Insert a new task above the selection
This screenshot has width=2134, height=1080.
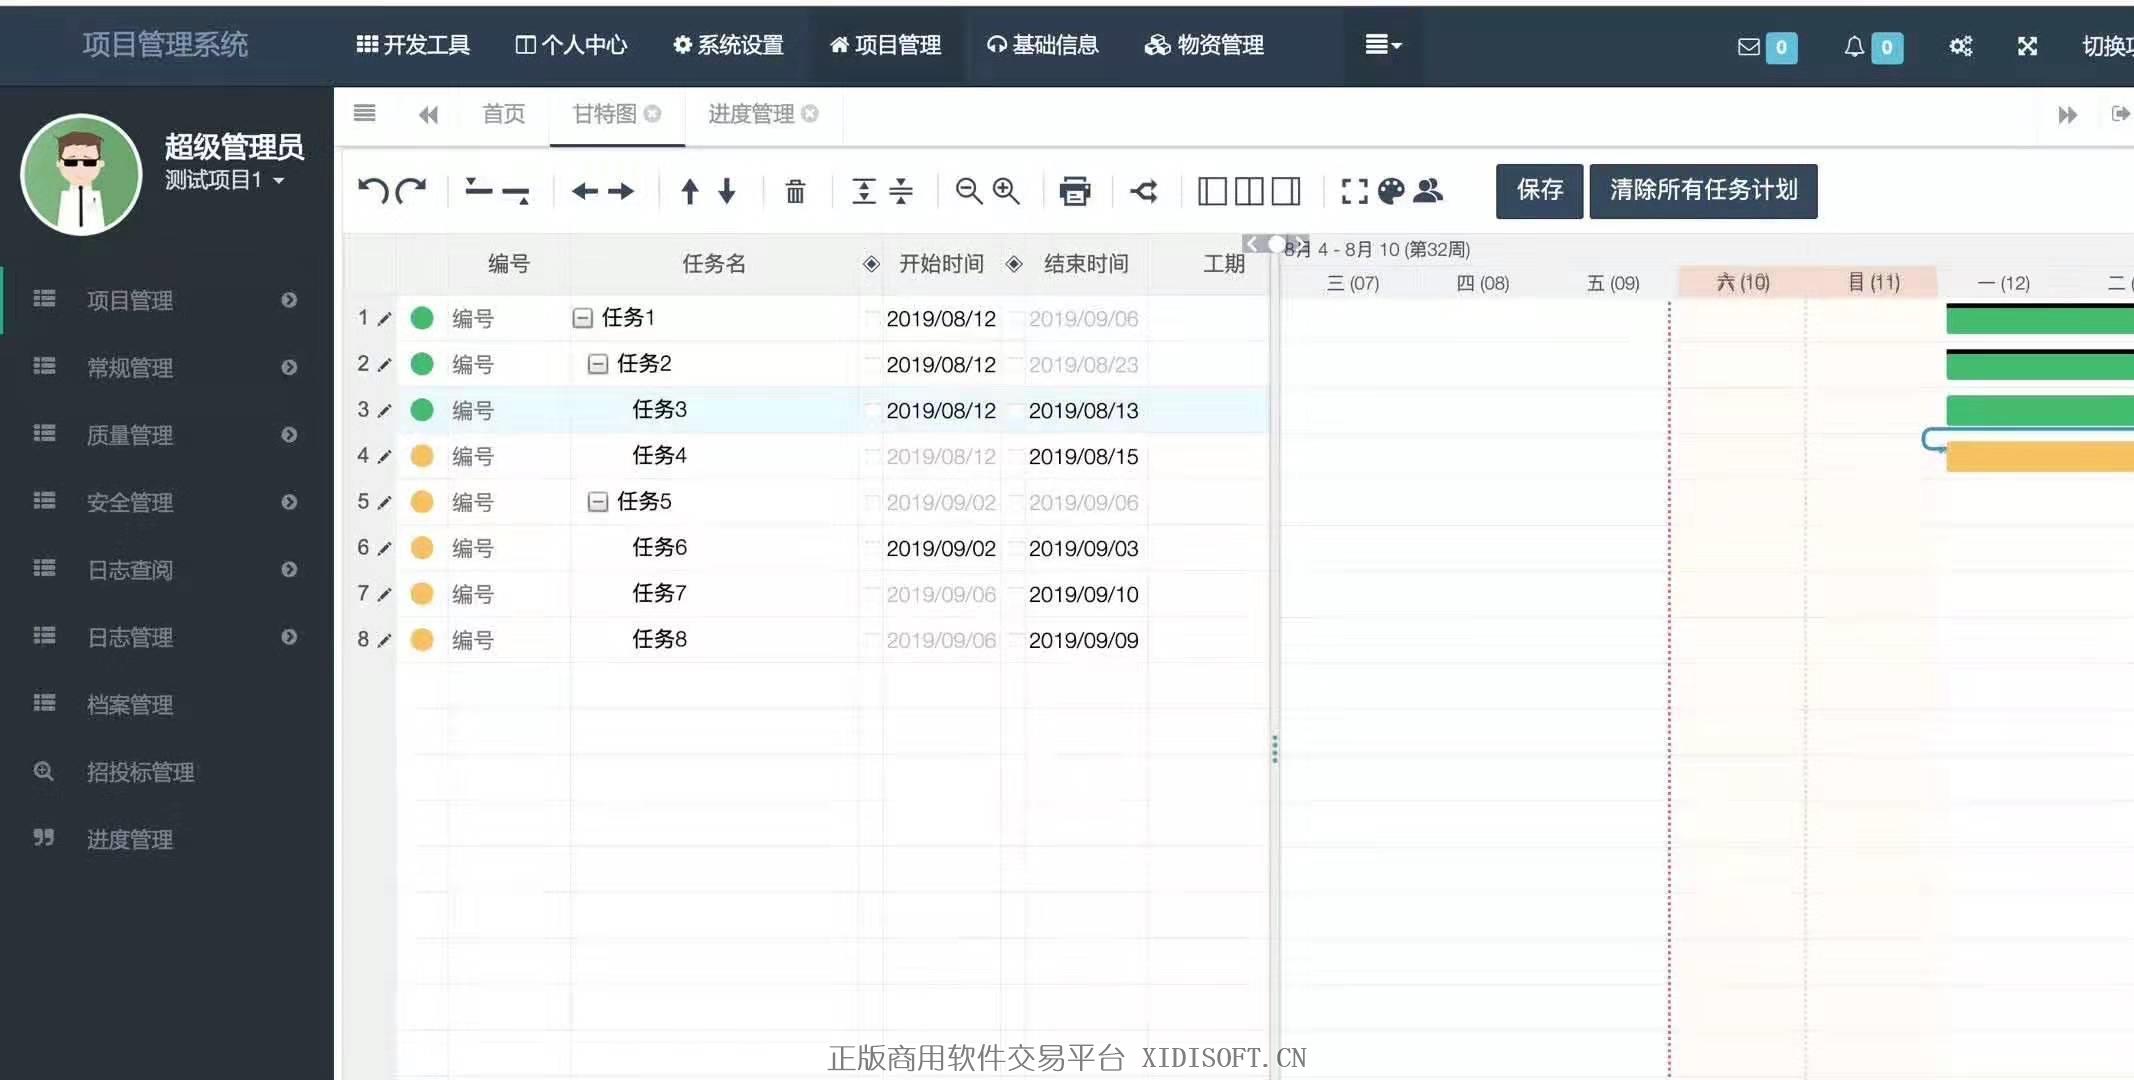pos(479,188)
